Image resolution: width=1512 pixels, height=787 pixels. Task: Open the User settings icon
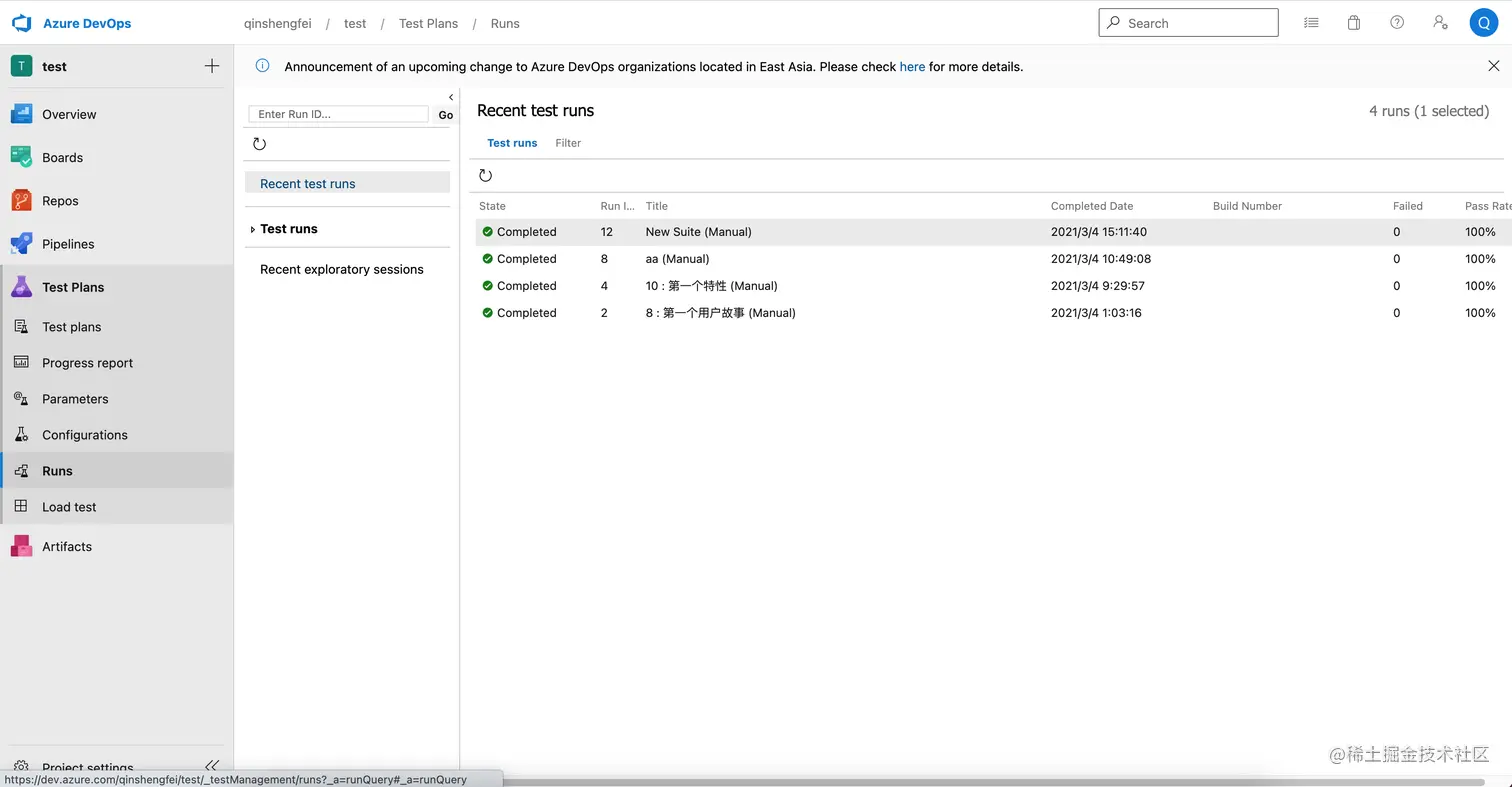click(1440, 23)
